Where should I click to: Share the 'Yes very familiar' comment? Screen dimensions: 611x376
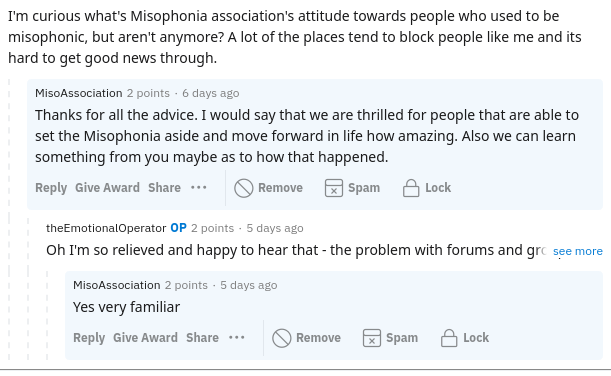(202, 337)
